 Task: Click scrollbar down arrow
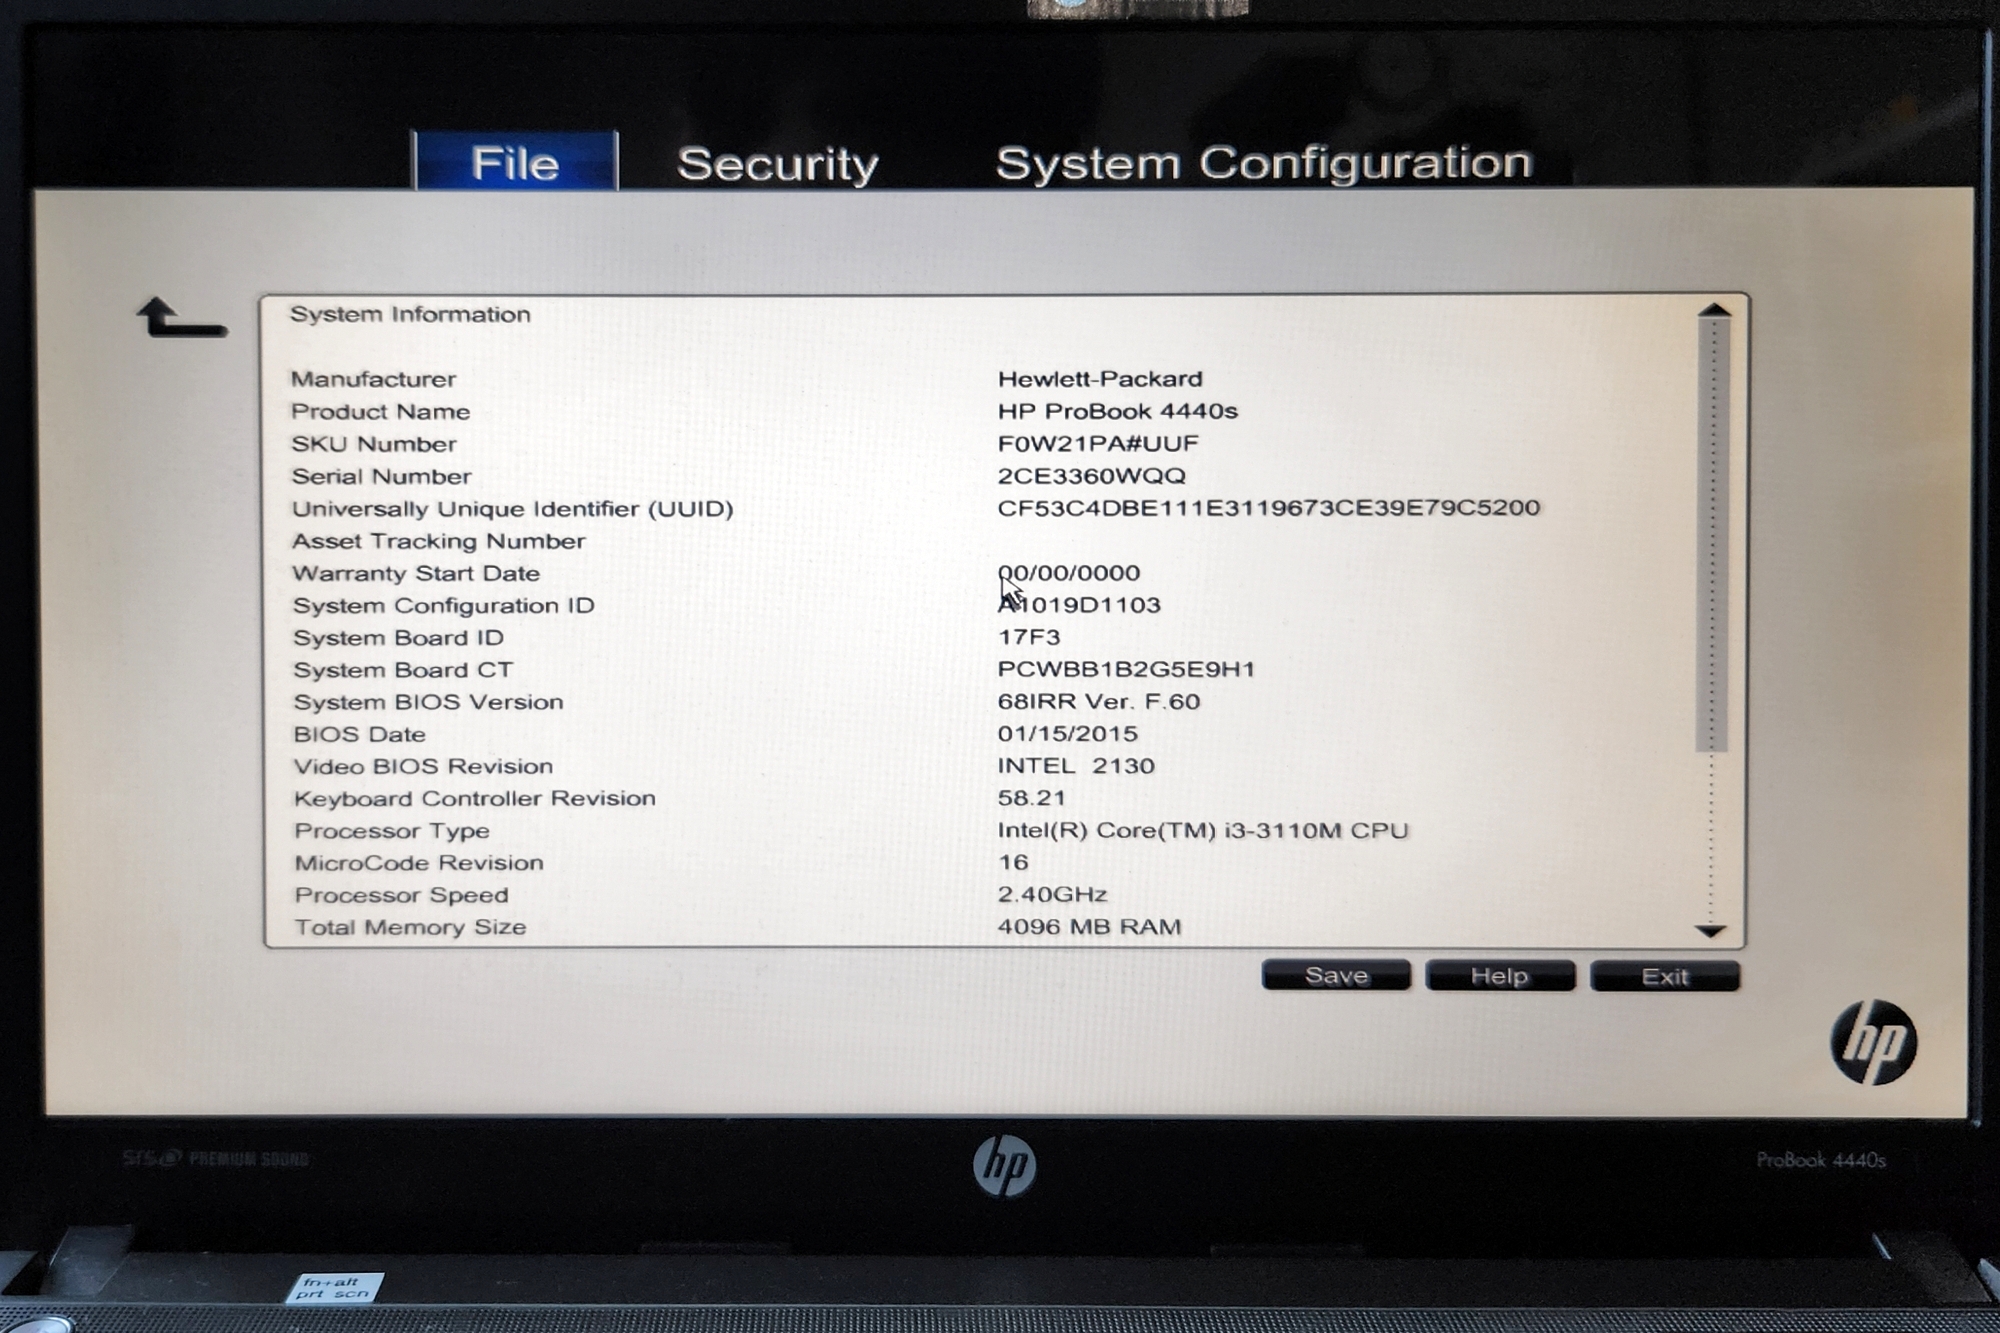point(1711,930)
